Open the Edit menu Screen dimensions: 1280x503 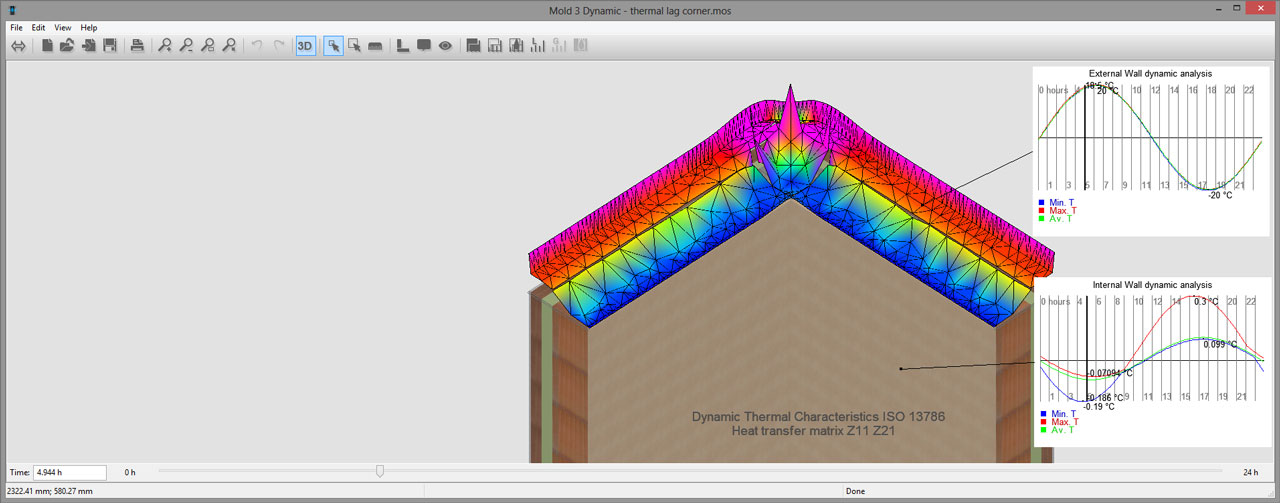click(x=38, y=28)
